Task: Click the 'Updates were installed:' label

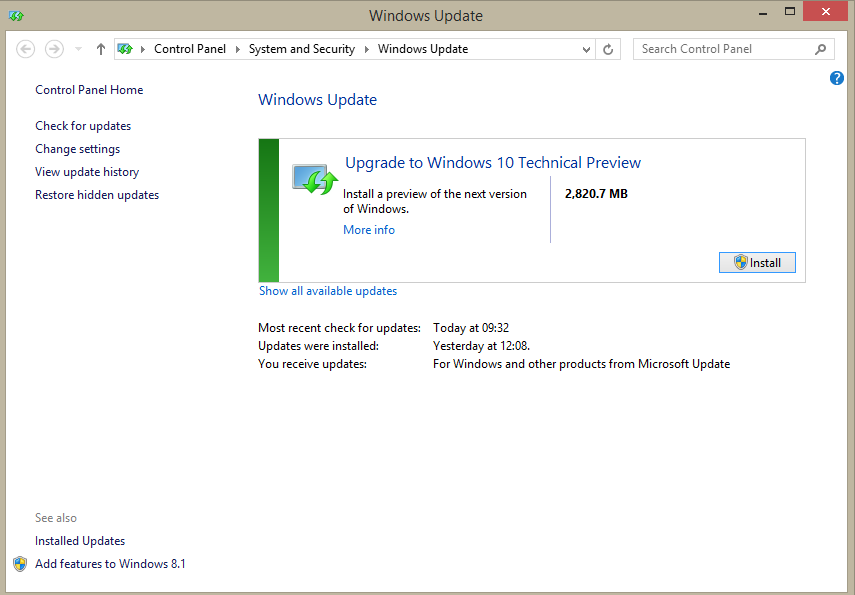Action: coord(318,346)
